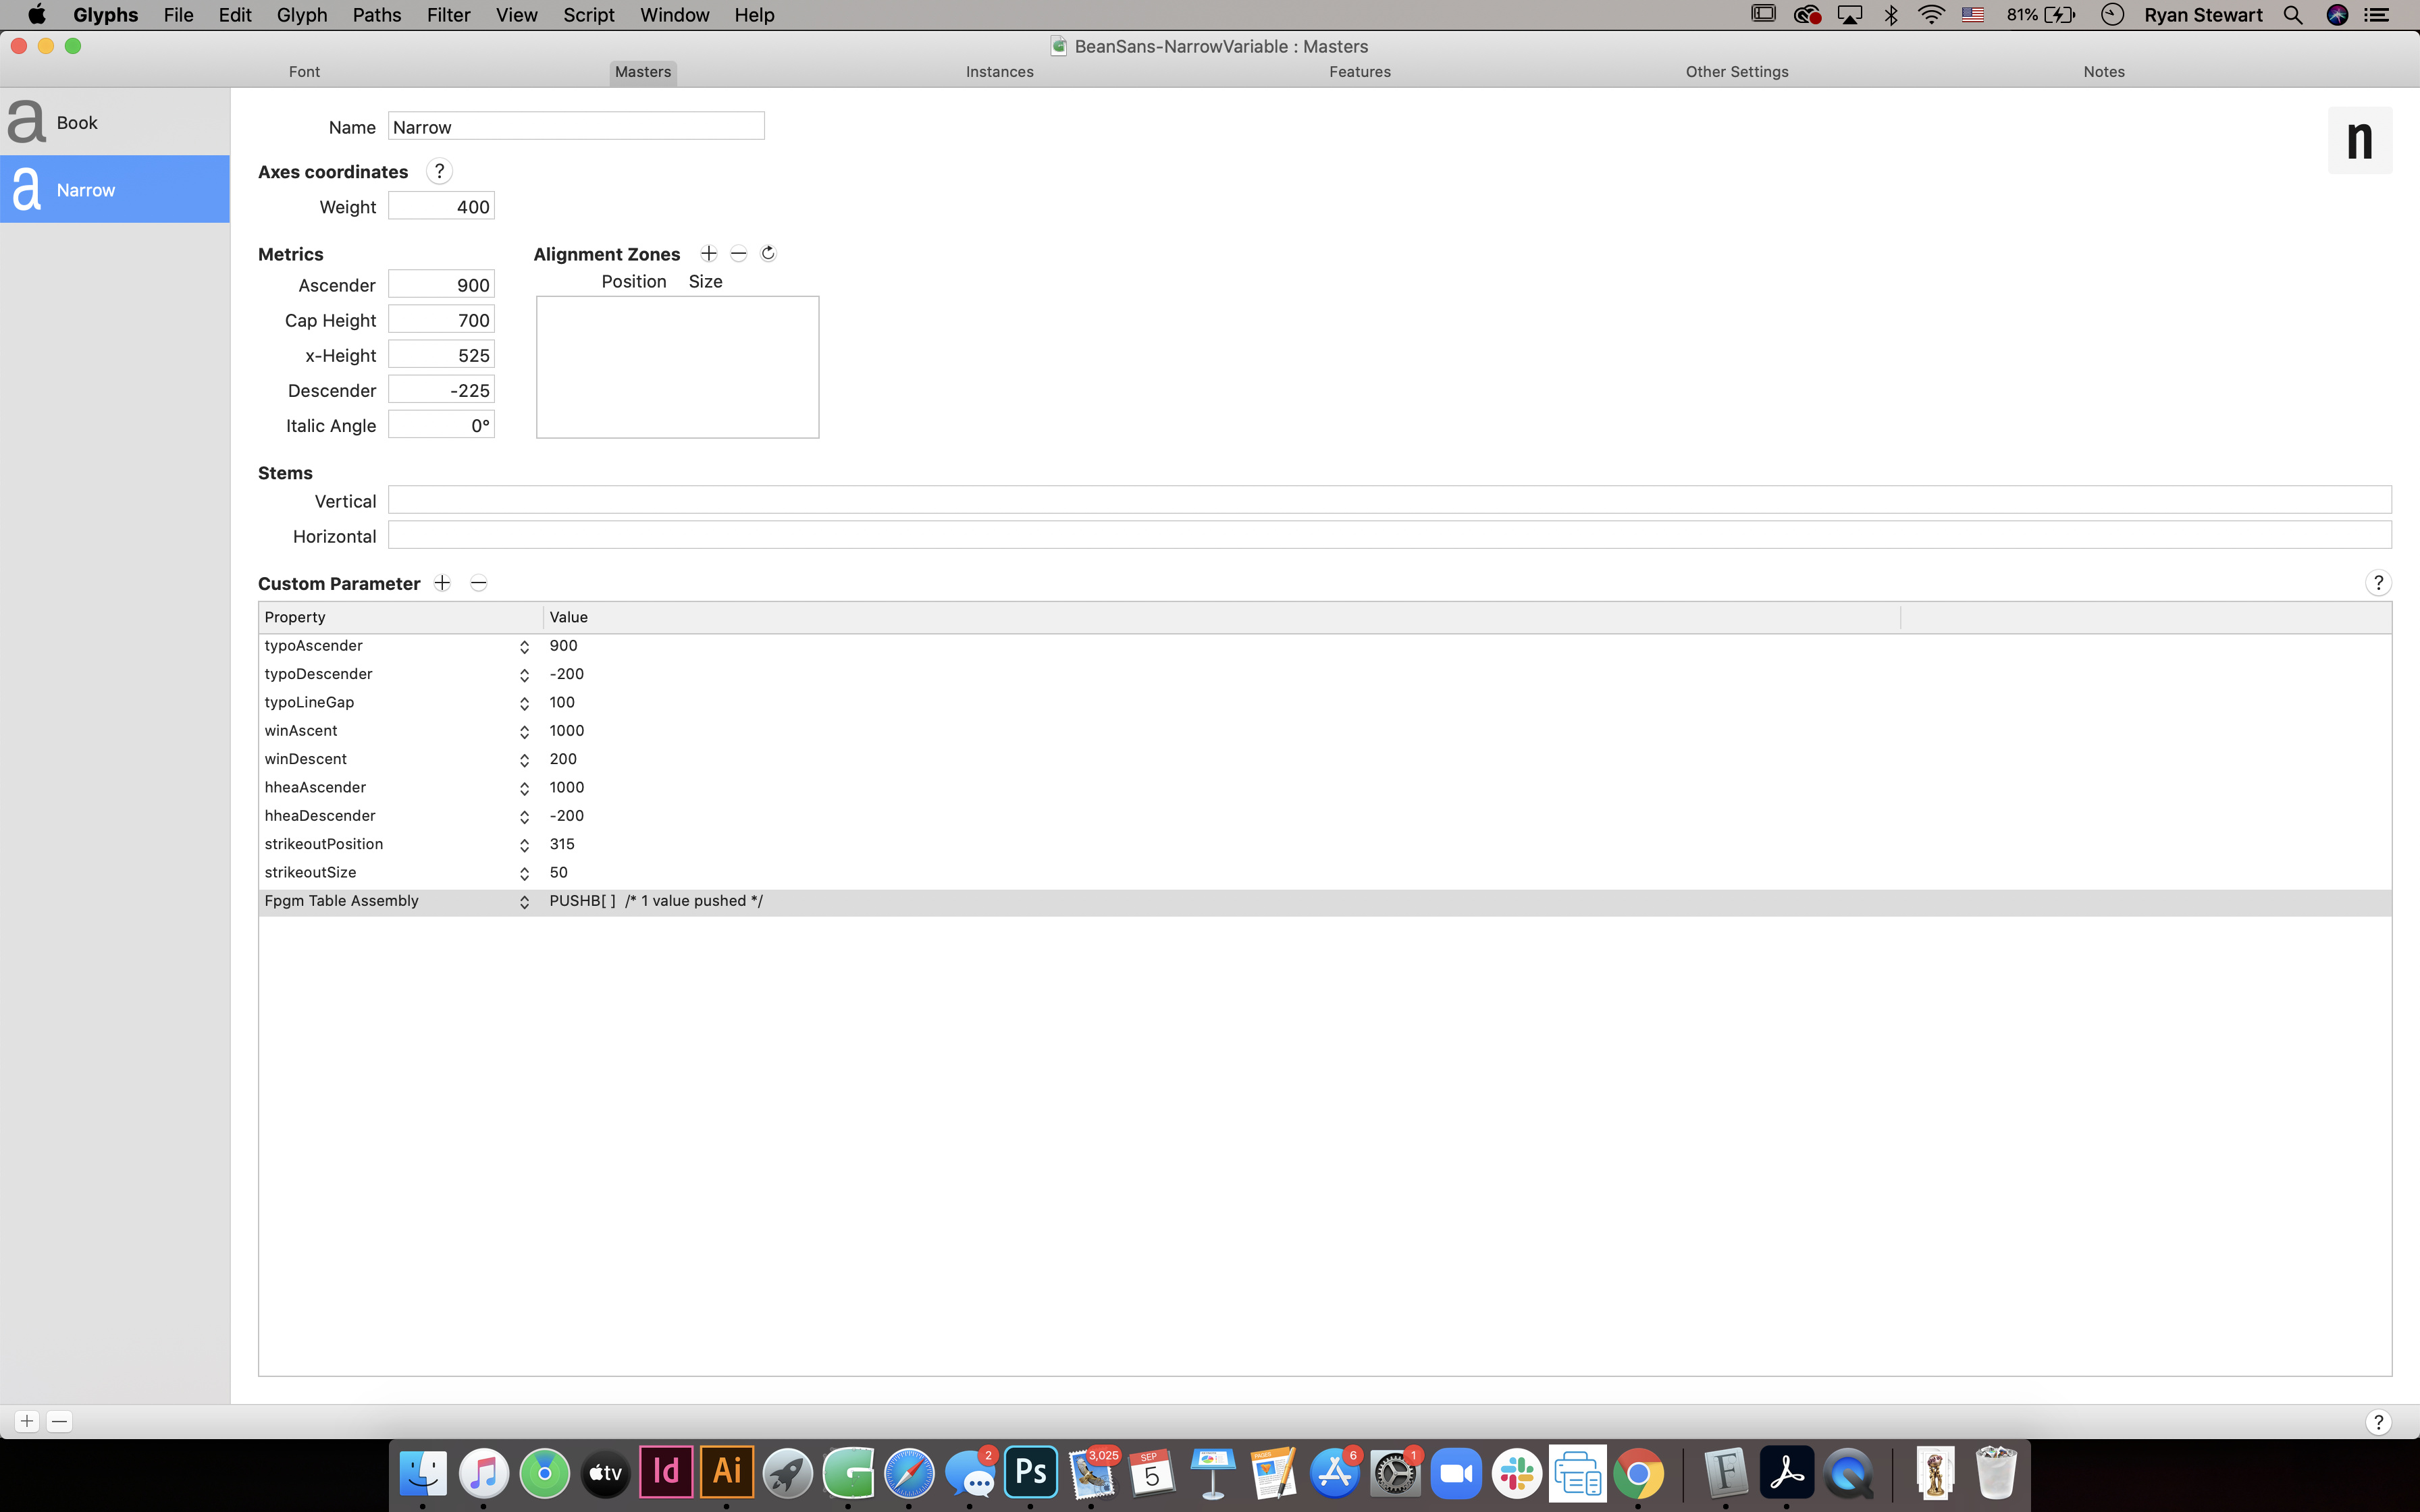Screen dimensions: 2420x1512
Task: Add a new alignment zone with plus icon
Action: pos(709,254)
